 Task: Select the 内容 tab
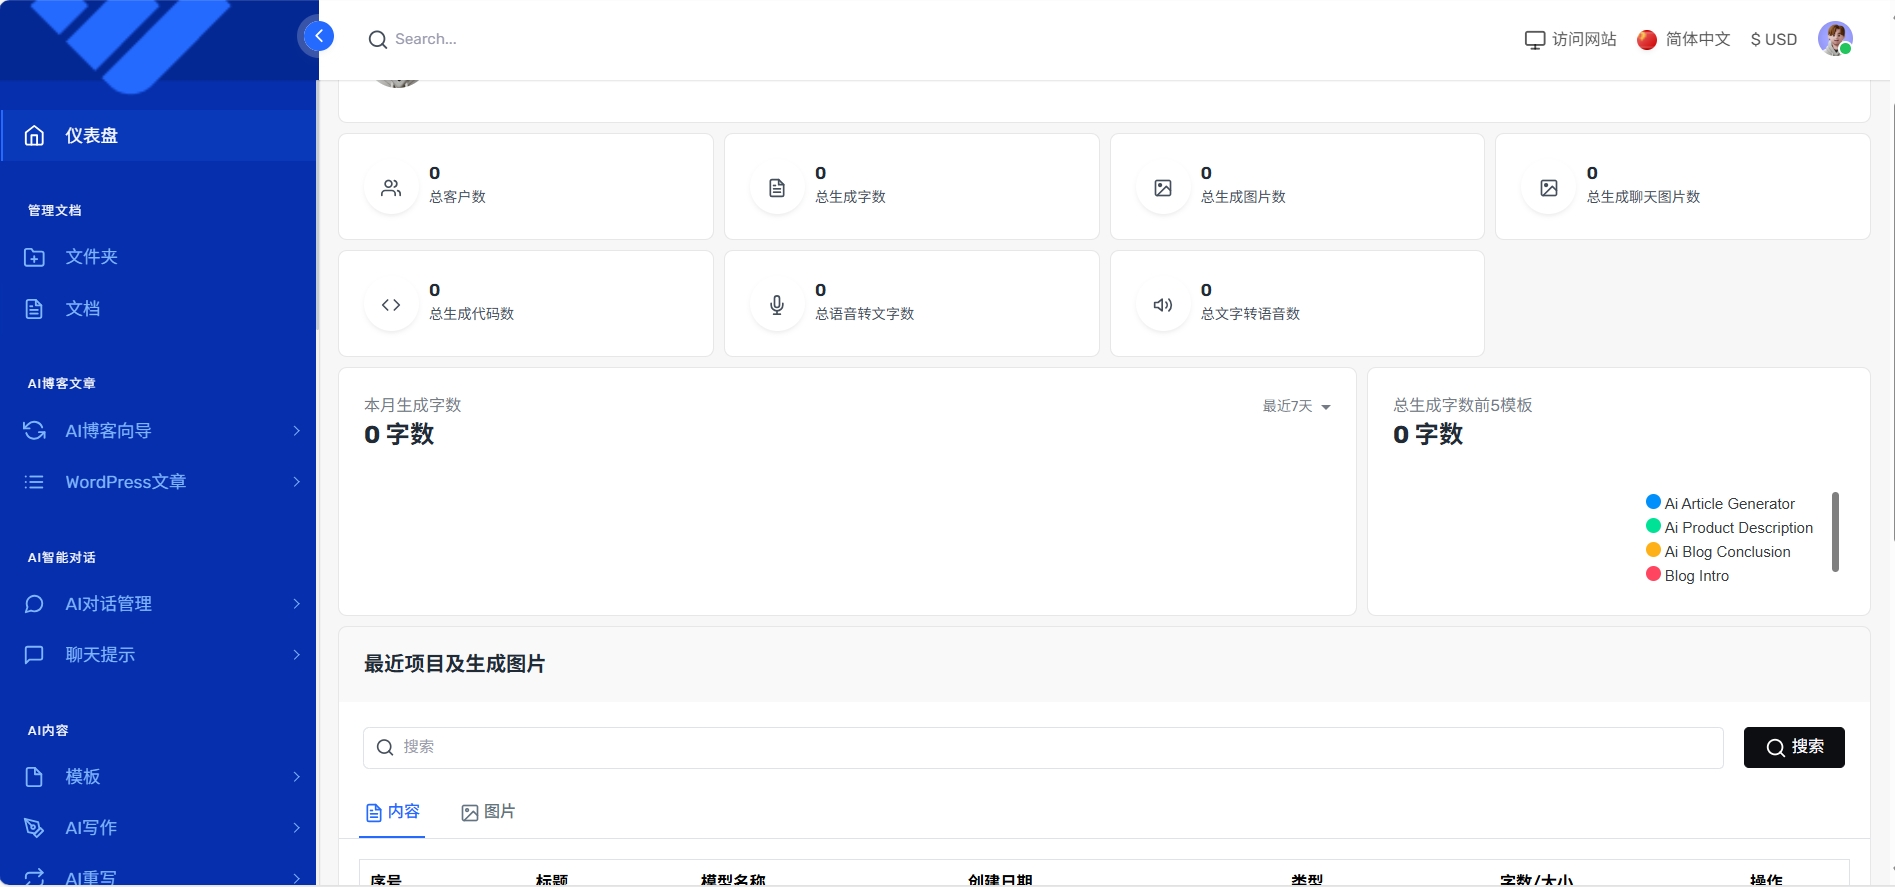pos(393,812)
